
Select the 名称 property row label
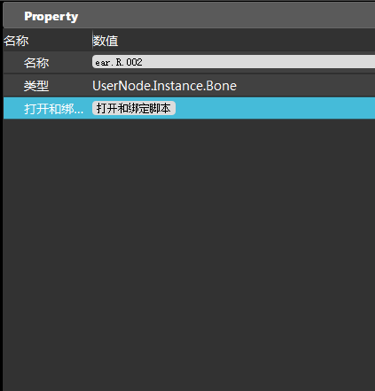36,62
